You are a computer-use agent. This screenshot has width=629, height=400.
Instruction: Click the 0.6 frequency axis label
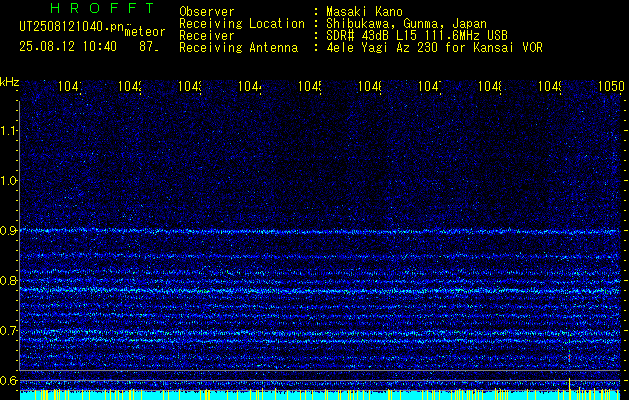pyautogui.click(x=8, y=380)
